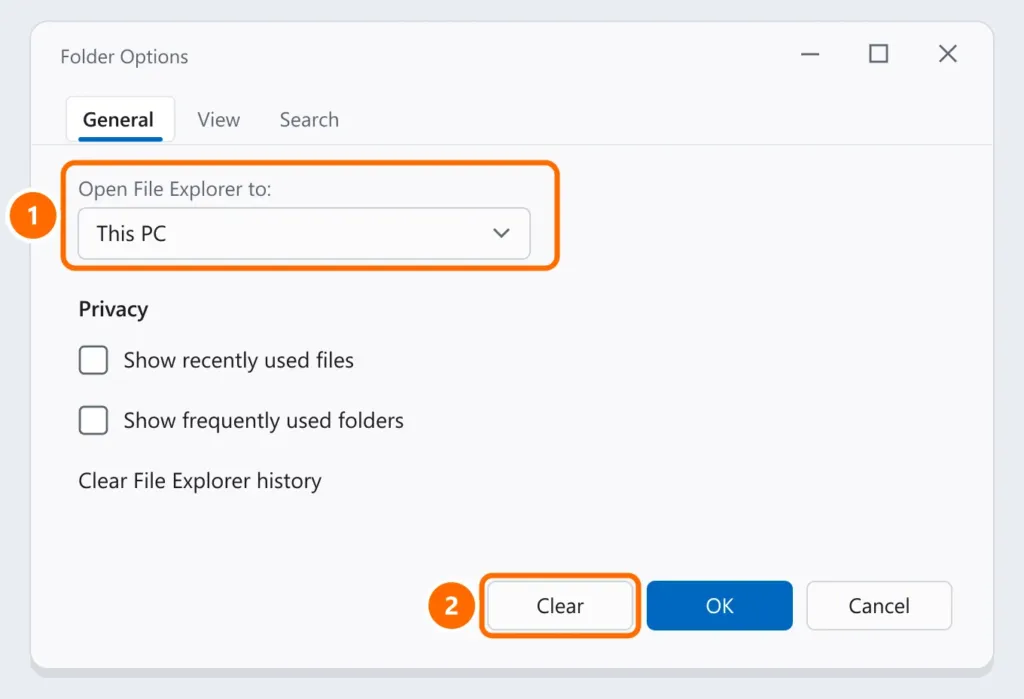Click the 'Clear File Explorer history' text
1024x699 pixels.
point(200,481)
